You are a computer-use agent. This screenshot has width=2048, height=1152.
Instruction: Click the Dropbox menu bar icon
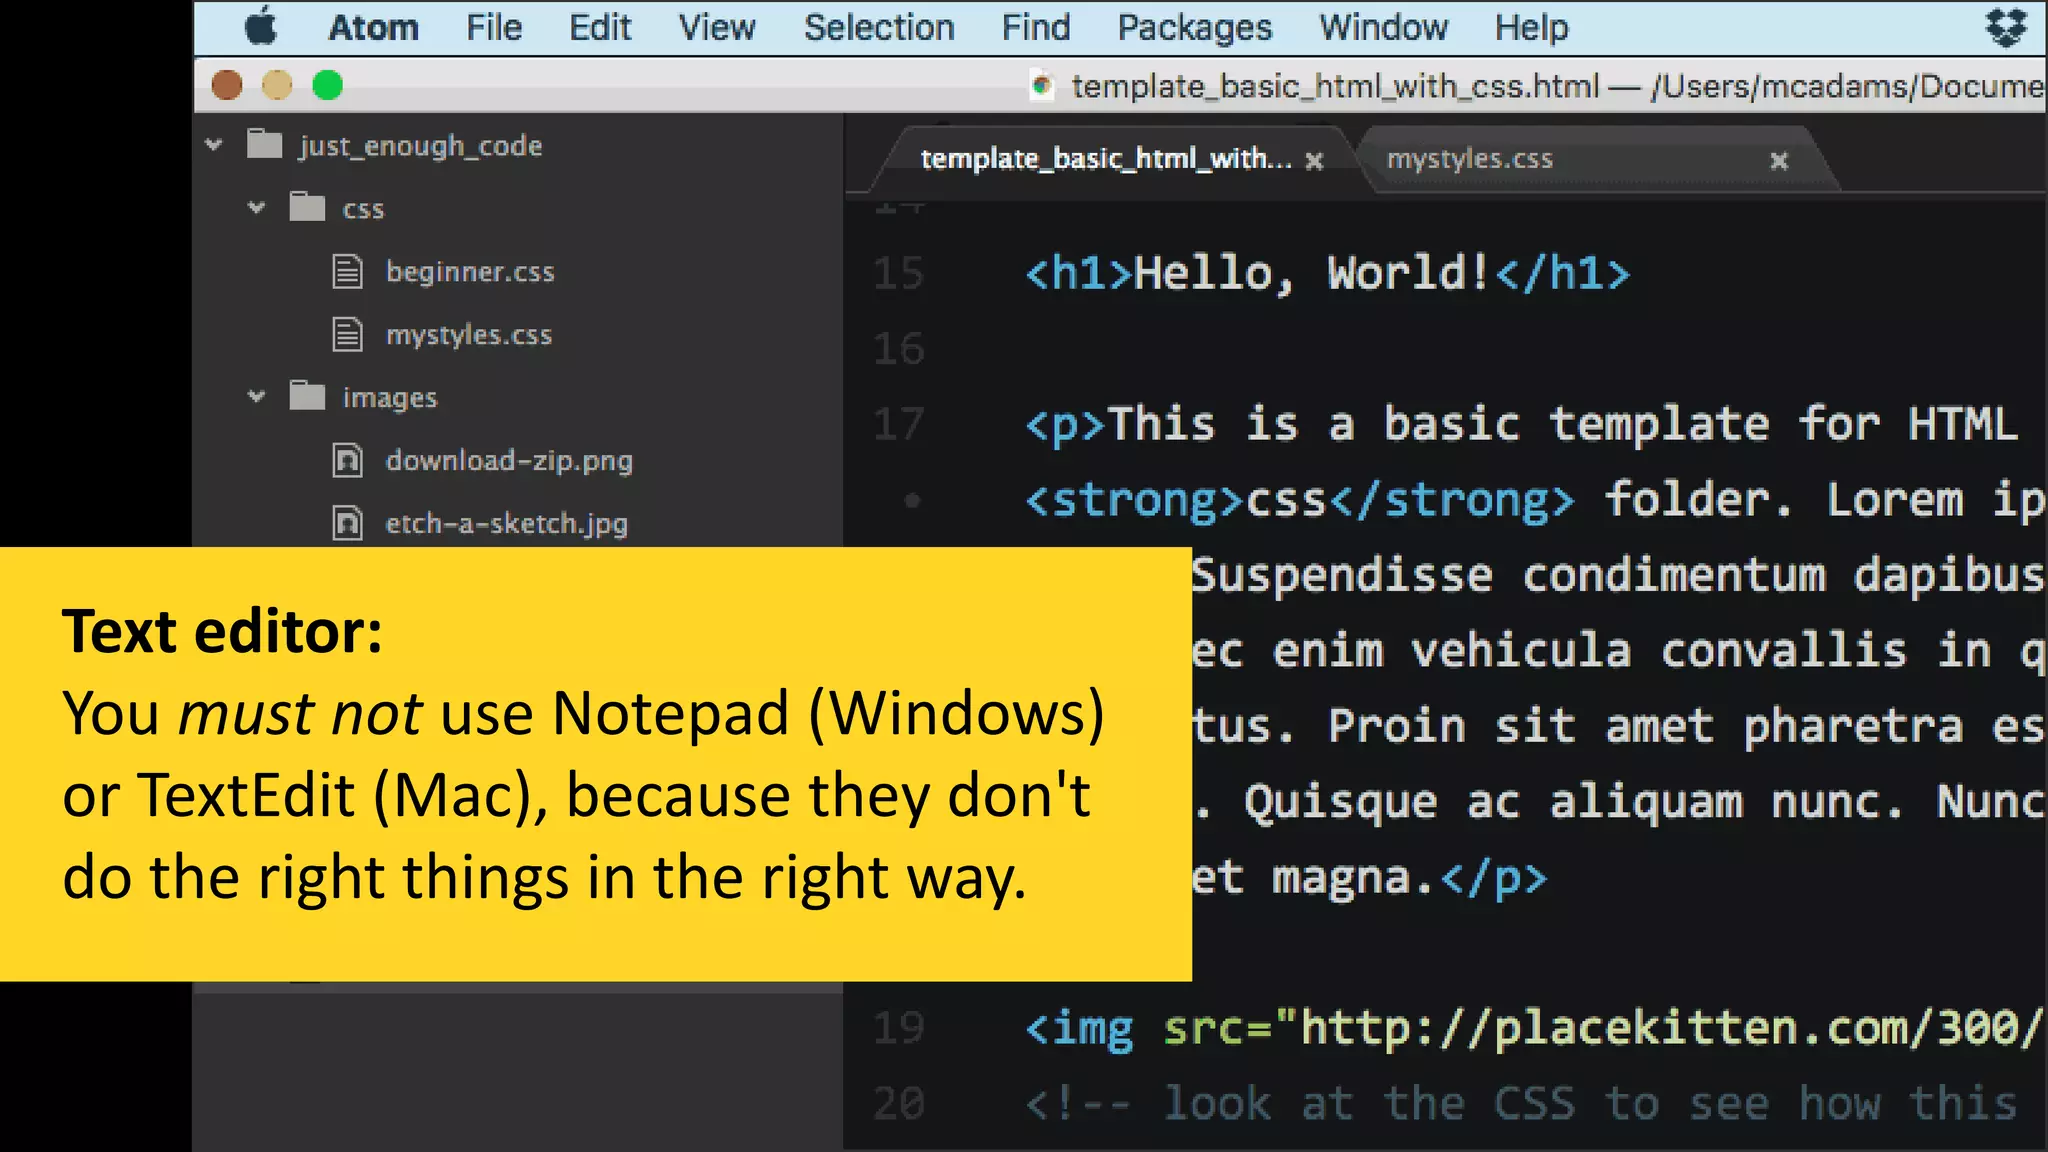(x=2006, y=27)
